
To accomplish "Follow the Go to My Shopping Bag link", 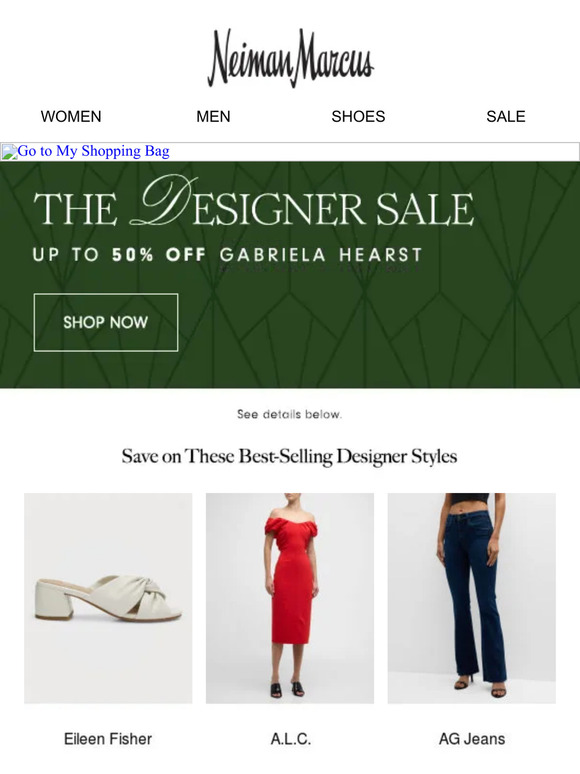I will [x=93, y=151].
